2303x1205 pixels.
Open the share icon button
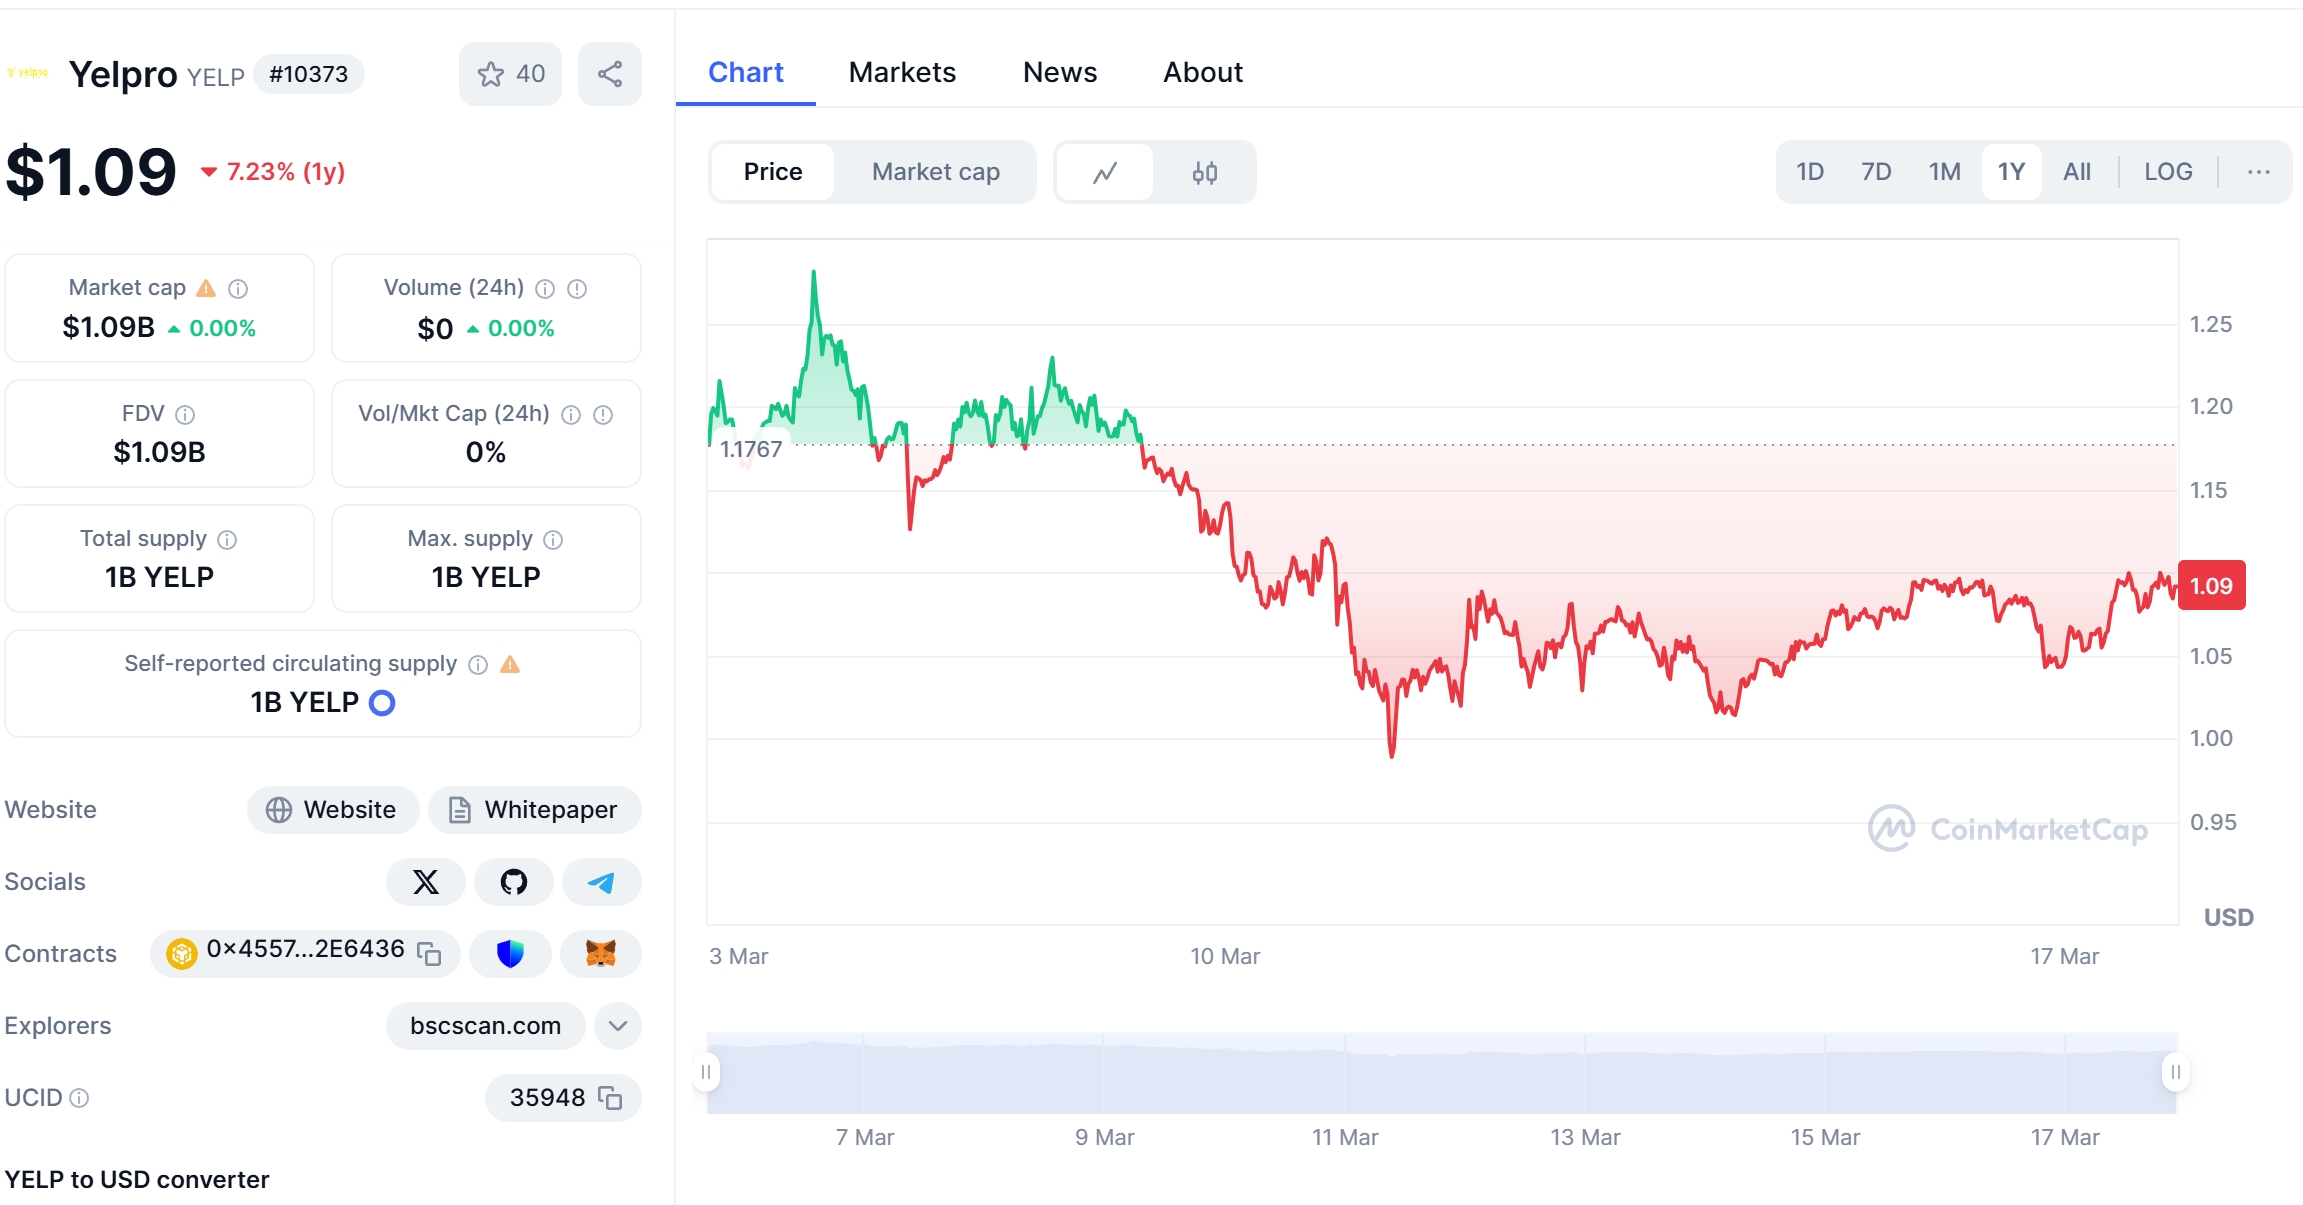610,74
